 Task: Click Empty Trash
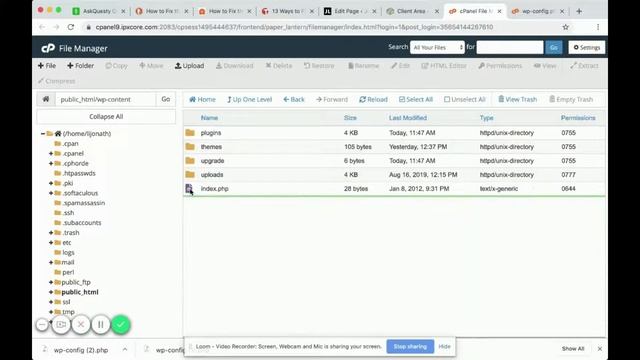click(x=571, y=99)
